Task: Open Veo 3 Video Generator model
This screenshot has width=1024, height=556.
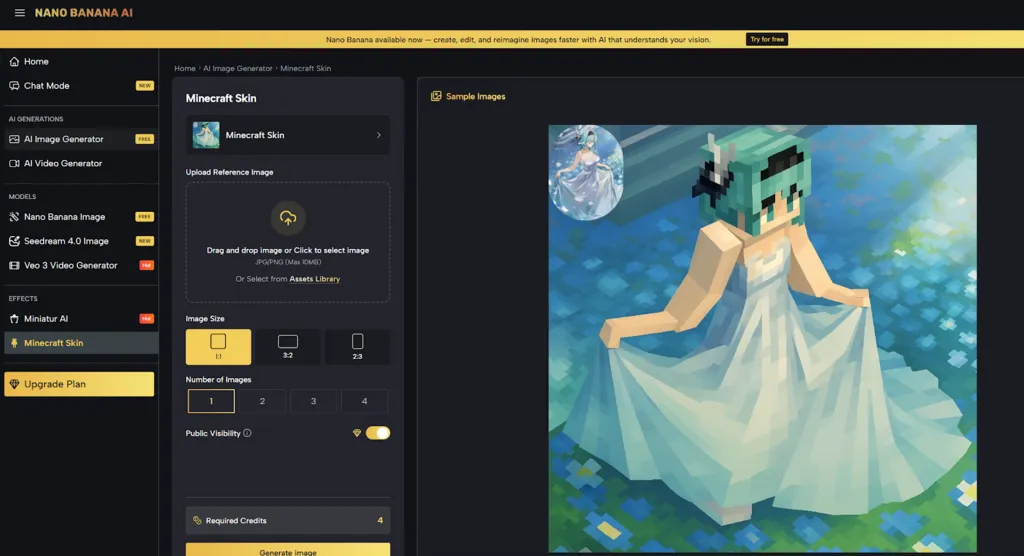Action: (80, 265)
